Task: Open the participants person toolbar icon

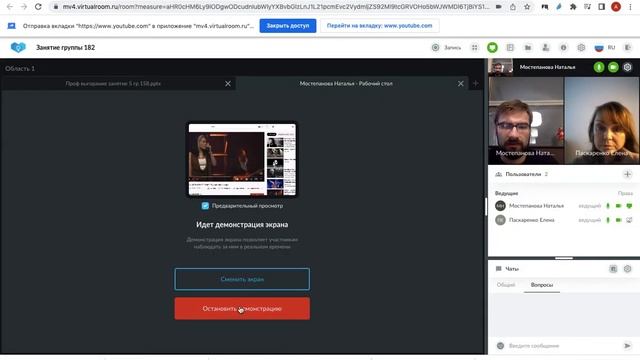Action: click(x=545, y=48)
